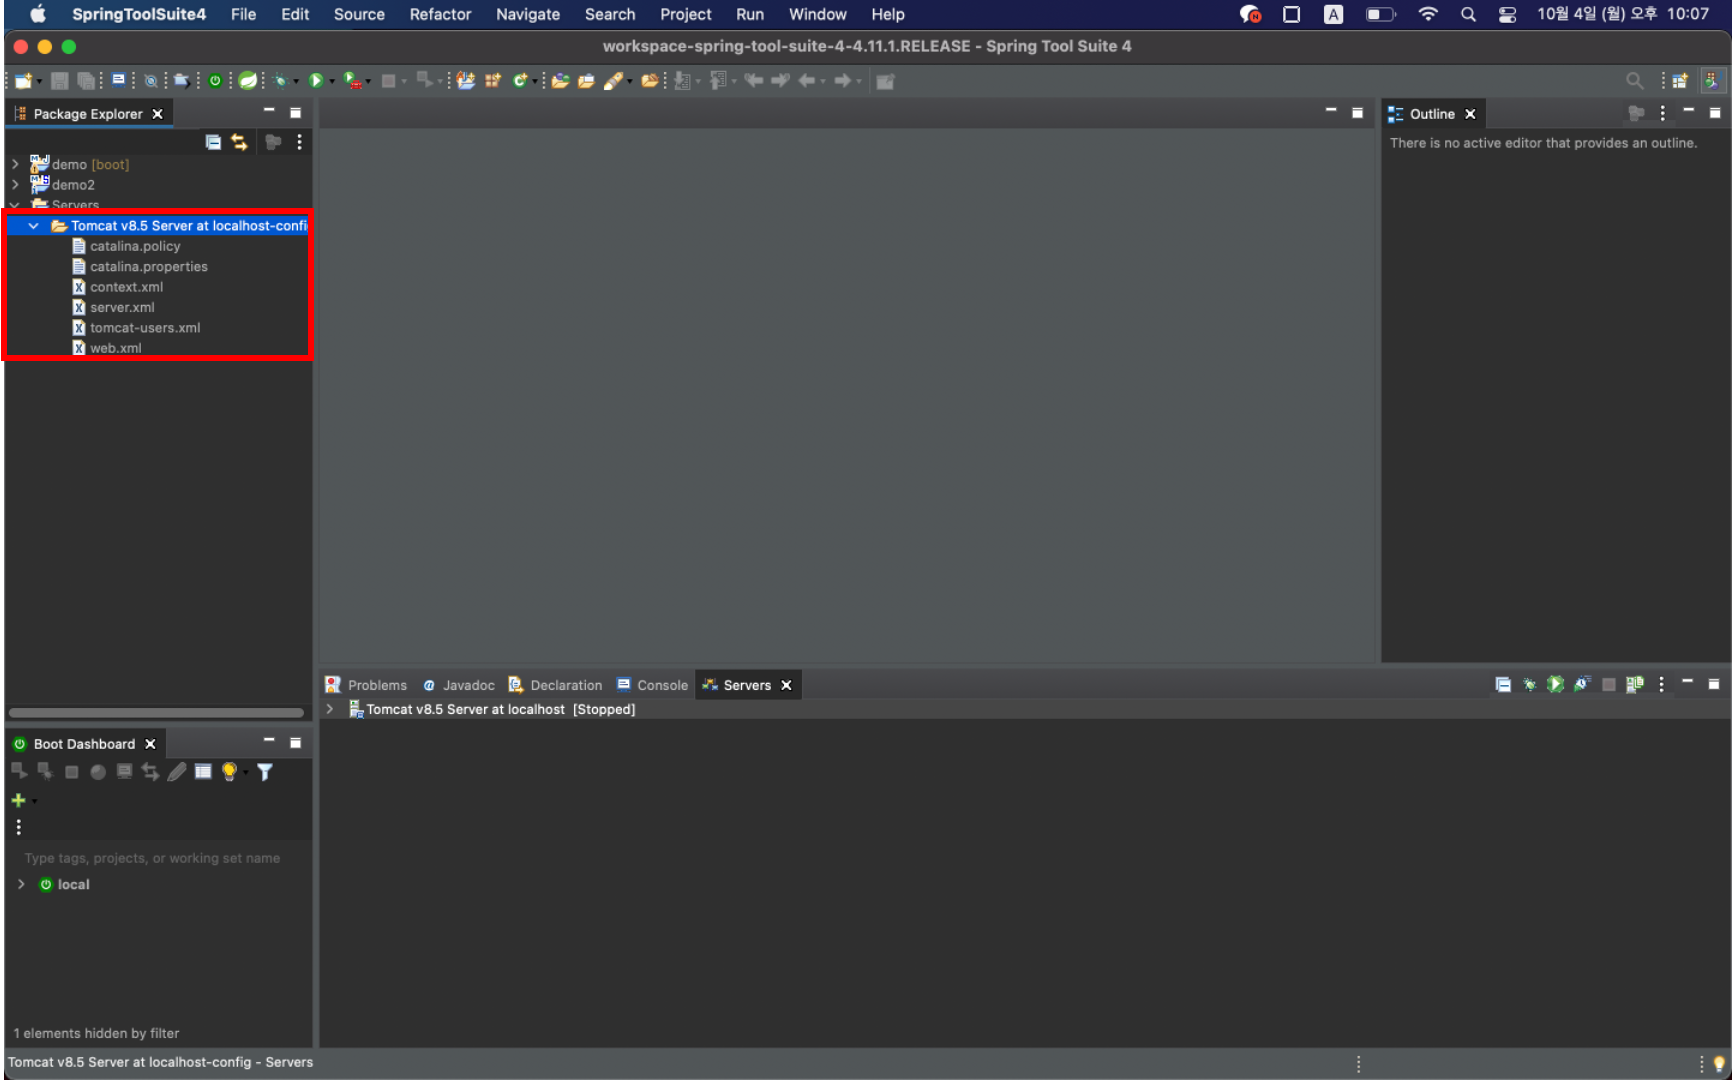
Task: Toggle the Boot Dashboard filter funnel icon
Action: [x=264, y=772]
